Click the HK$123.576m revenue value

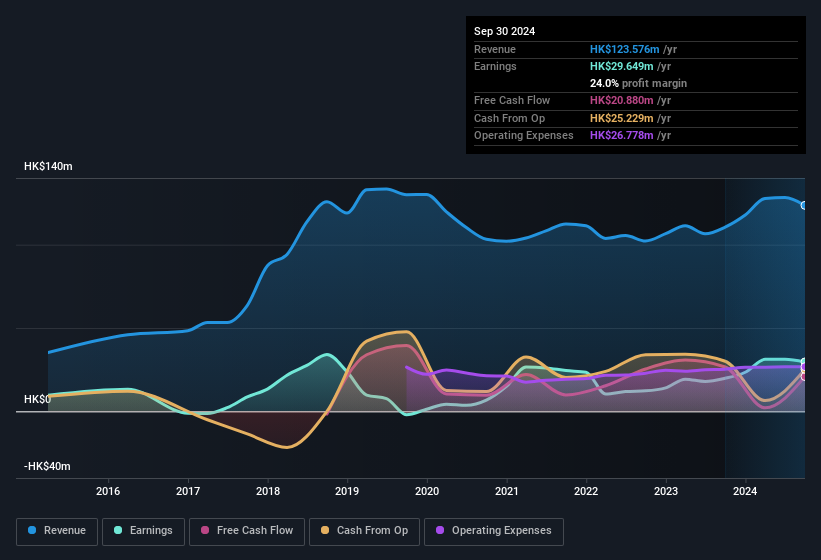[624, 49]
